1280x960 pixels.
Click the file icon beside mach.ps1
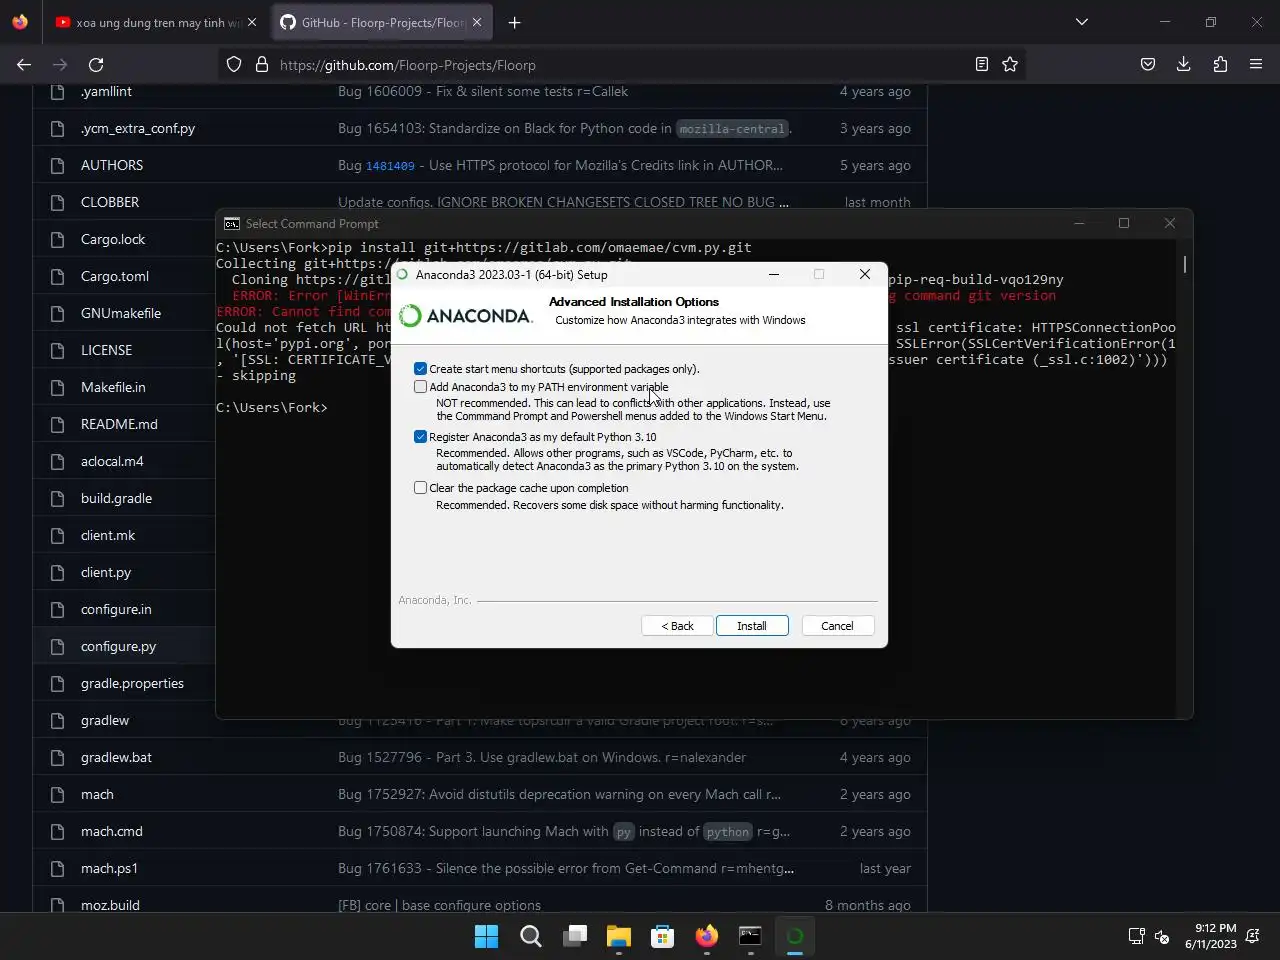(x=58, y=868)
